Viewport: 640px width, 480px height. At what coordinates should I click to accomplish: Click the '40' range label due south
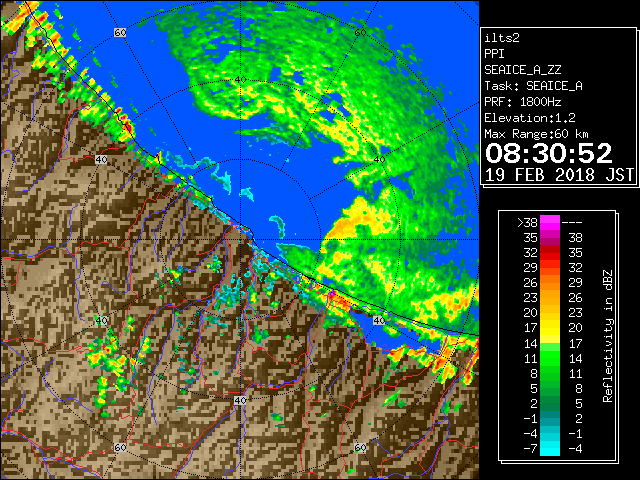tap(240, 400)
